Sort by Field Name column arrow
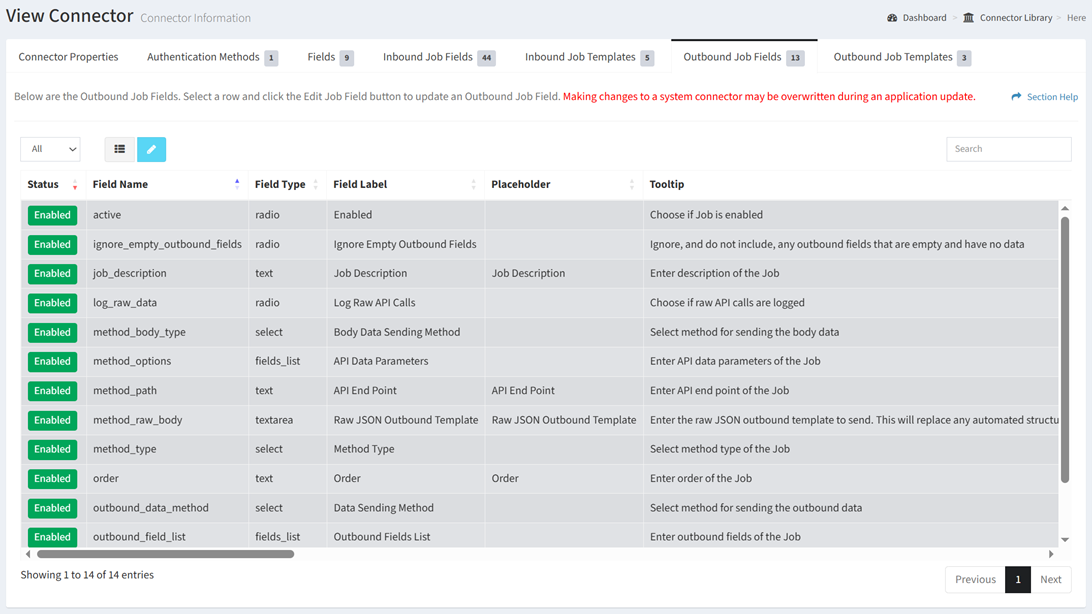Image resolution: width=1092 pixels, height=614 pixels. click(x=237, y=184)
